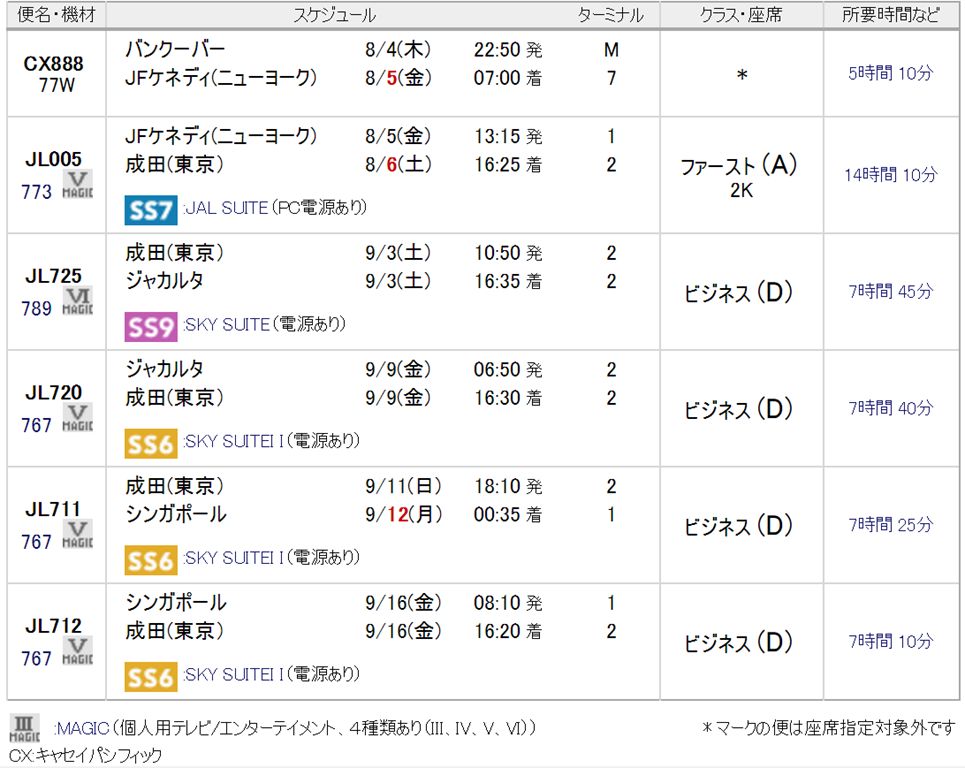Click the 5時間 10分 duration link
Image resolution: width=965 pixels, height=768 pixels.
891,73
